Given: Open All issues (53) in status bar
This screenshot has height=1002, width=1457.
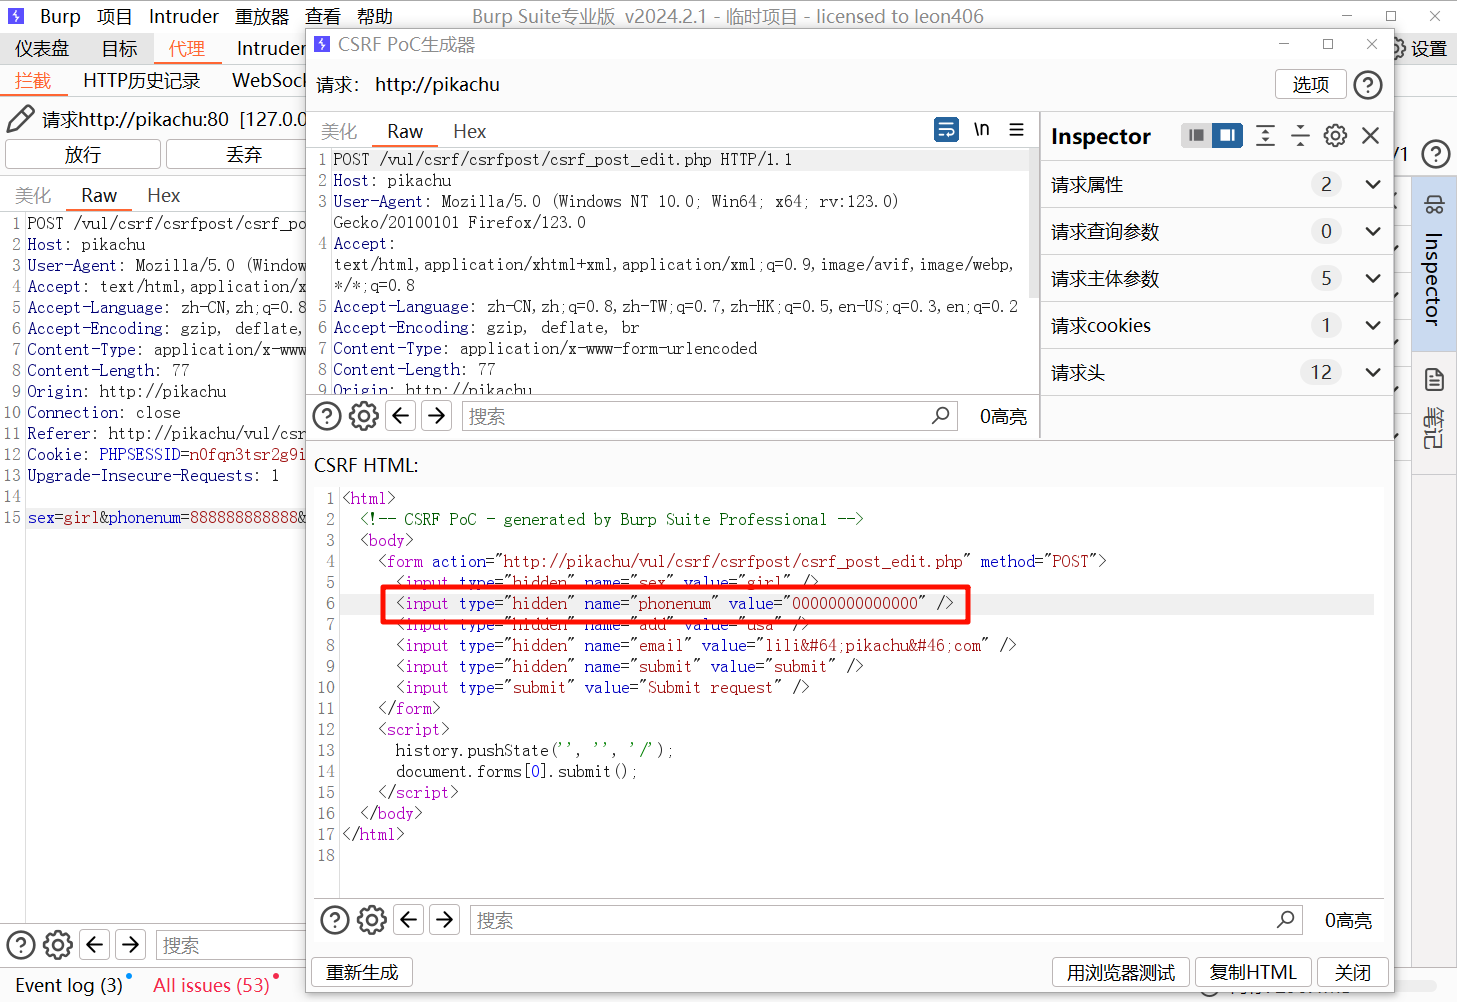Looking at the screenshot, I should (211, 985).
